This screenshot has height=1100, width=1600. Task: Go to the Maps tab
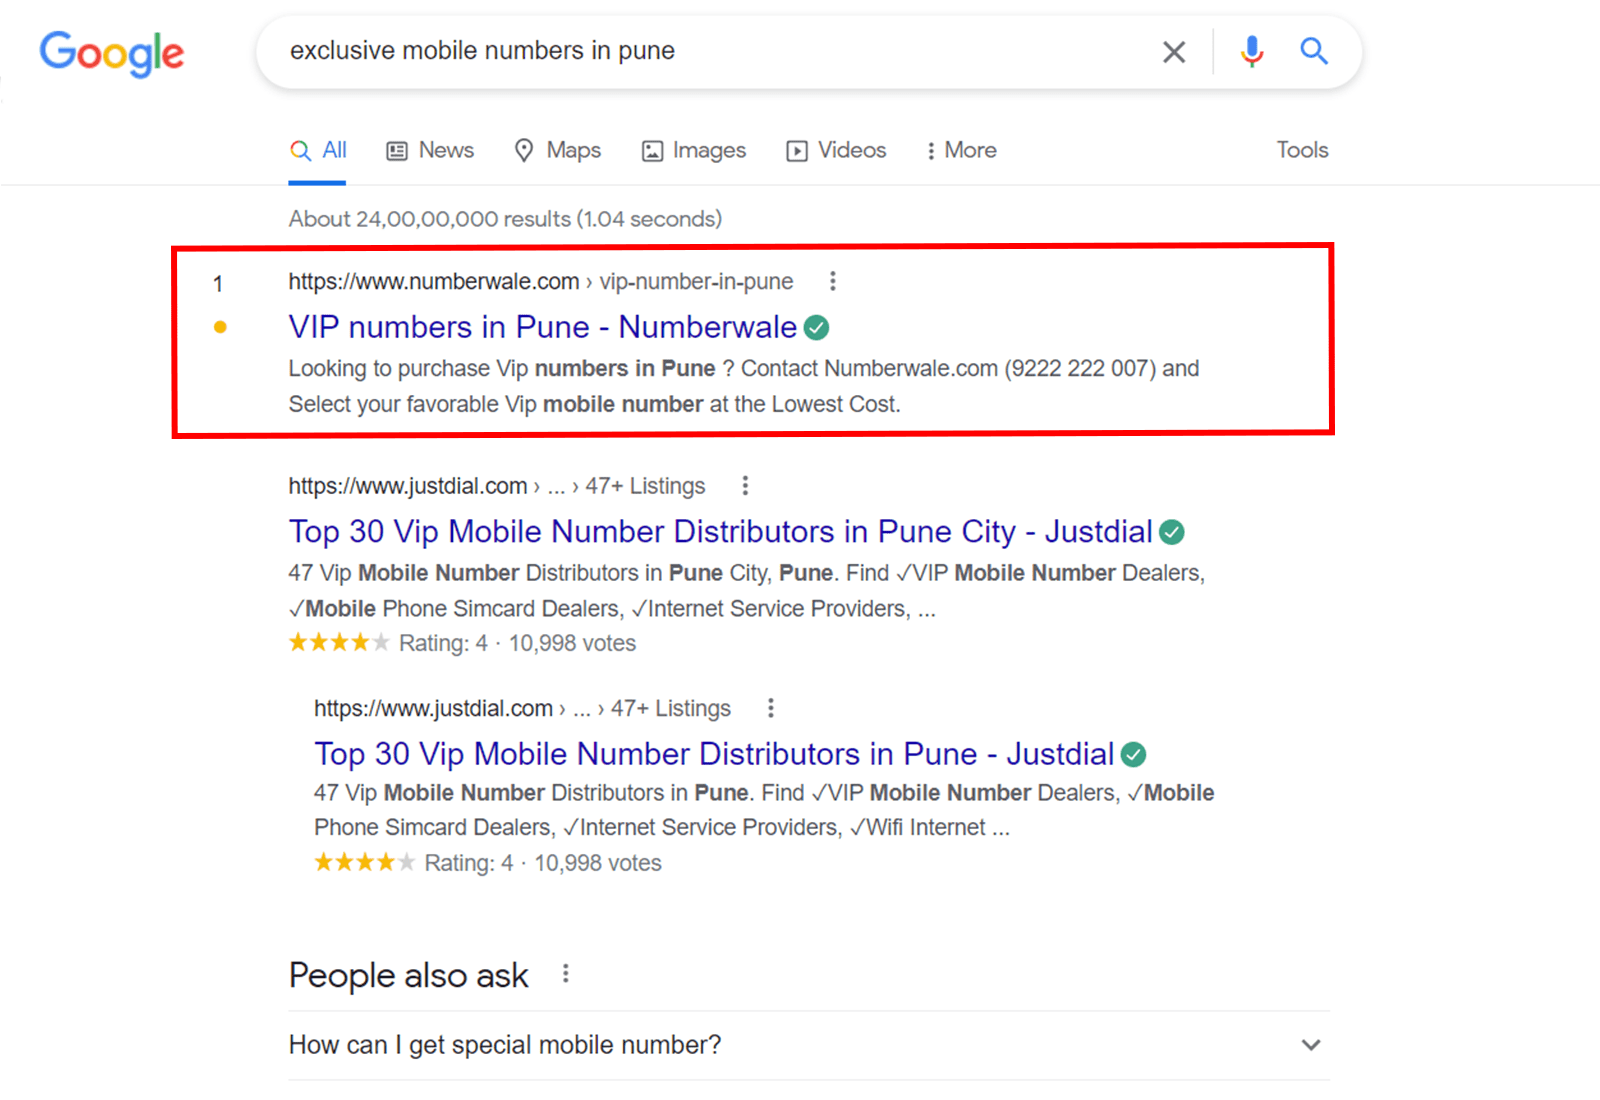tap(558, 150)
